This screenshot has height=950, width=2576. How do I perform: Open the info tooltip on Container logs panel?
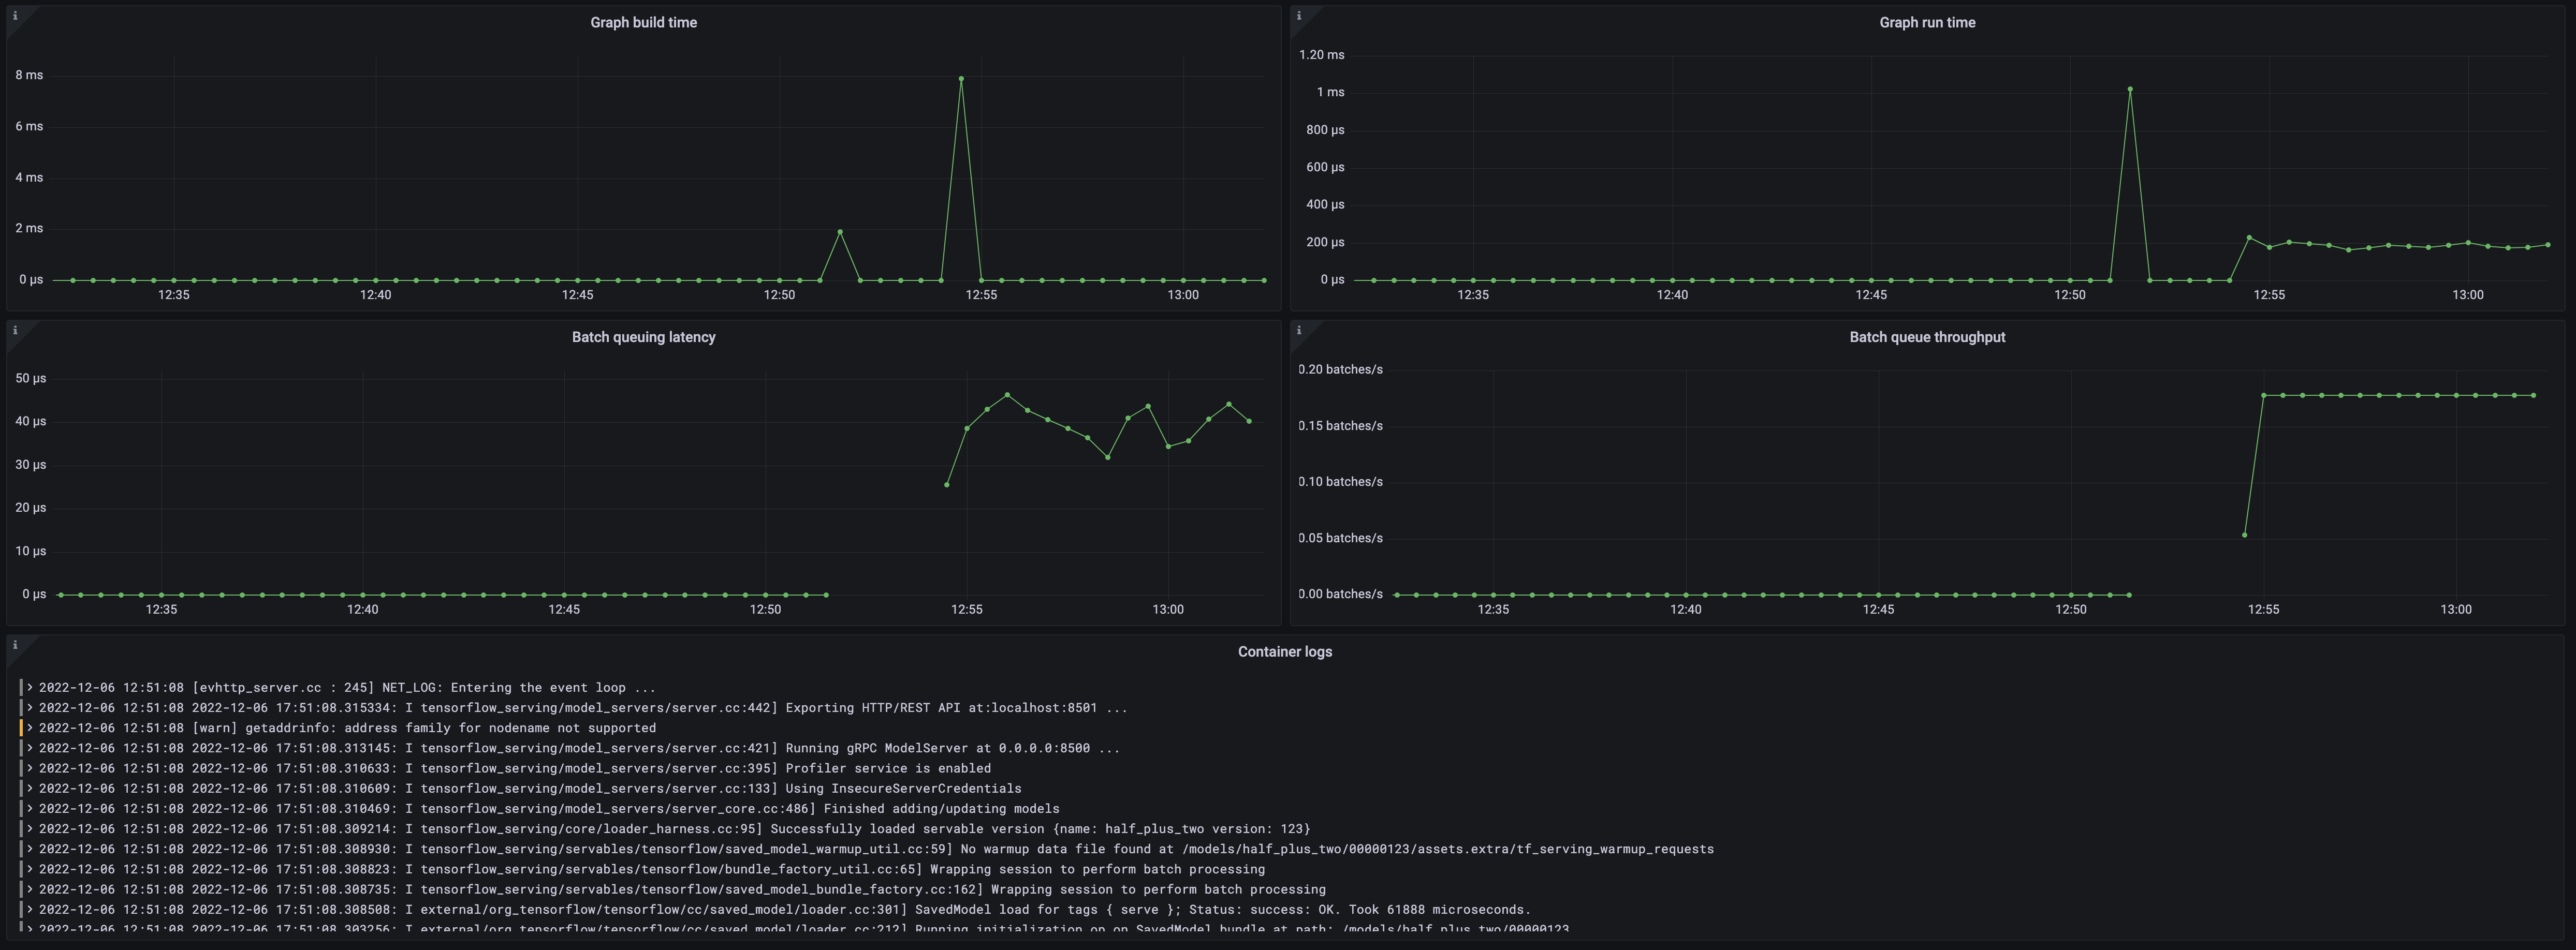point(15,644)
